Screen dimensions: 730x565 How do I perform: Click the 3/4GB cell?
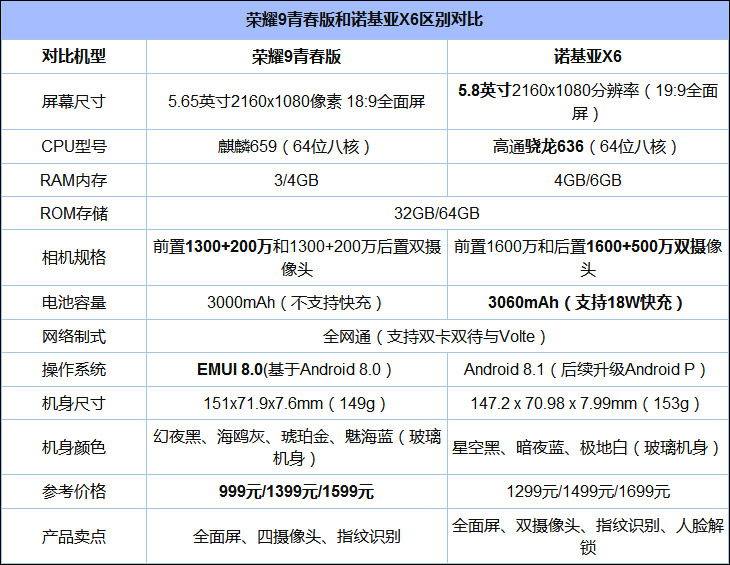(x=297, y=180)
